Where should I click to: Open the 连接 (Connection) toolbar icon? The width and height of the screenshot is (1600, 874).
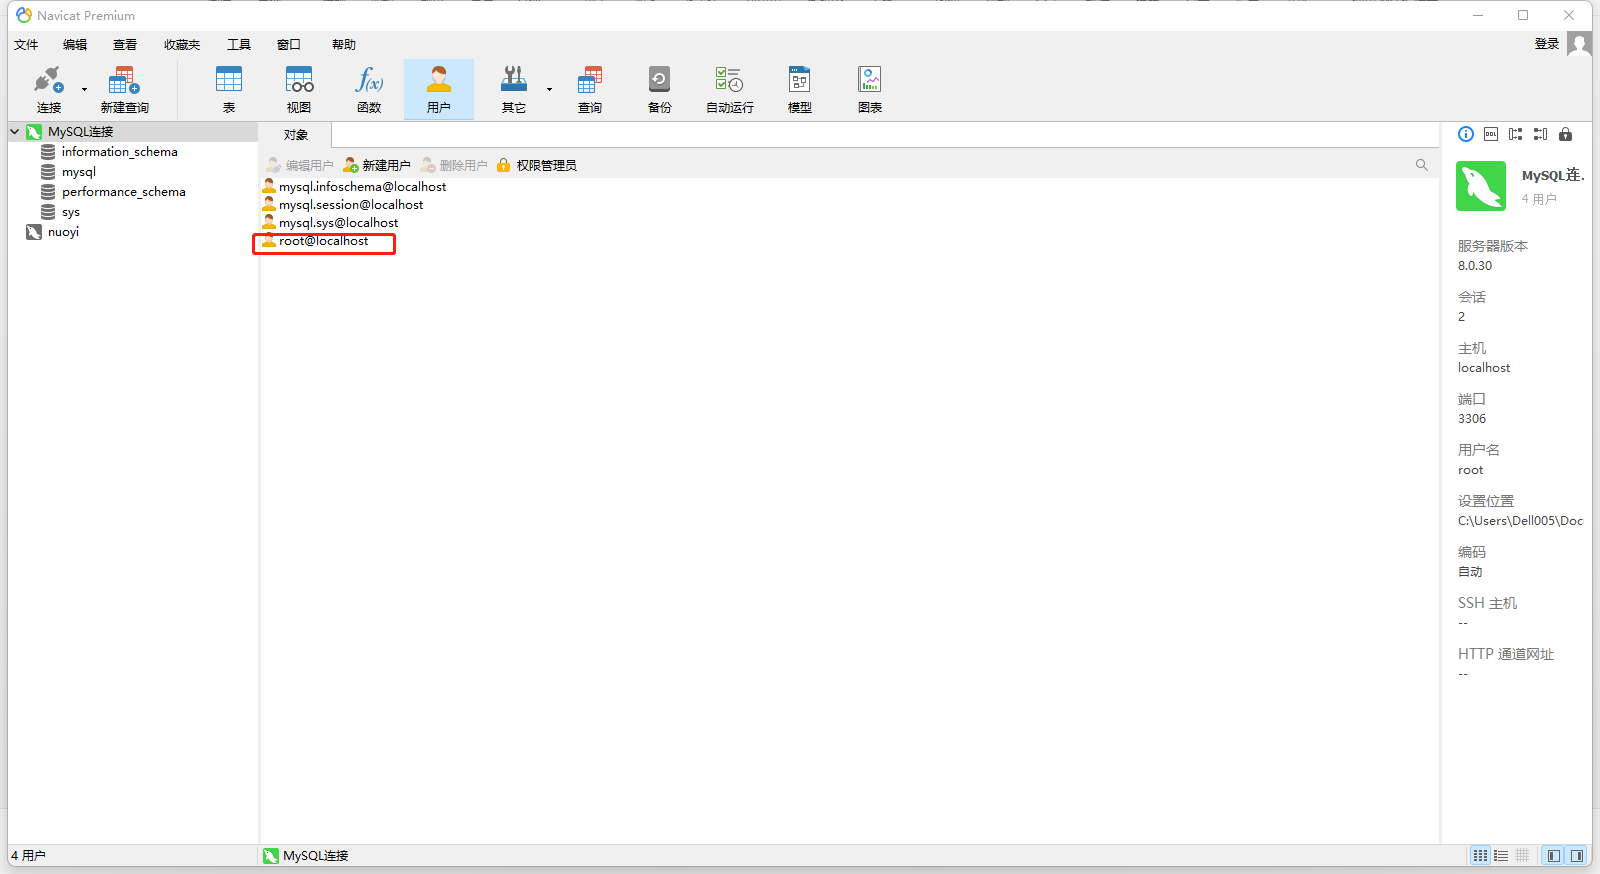(x=48, y=89)
